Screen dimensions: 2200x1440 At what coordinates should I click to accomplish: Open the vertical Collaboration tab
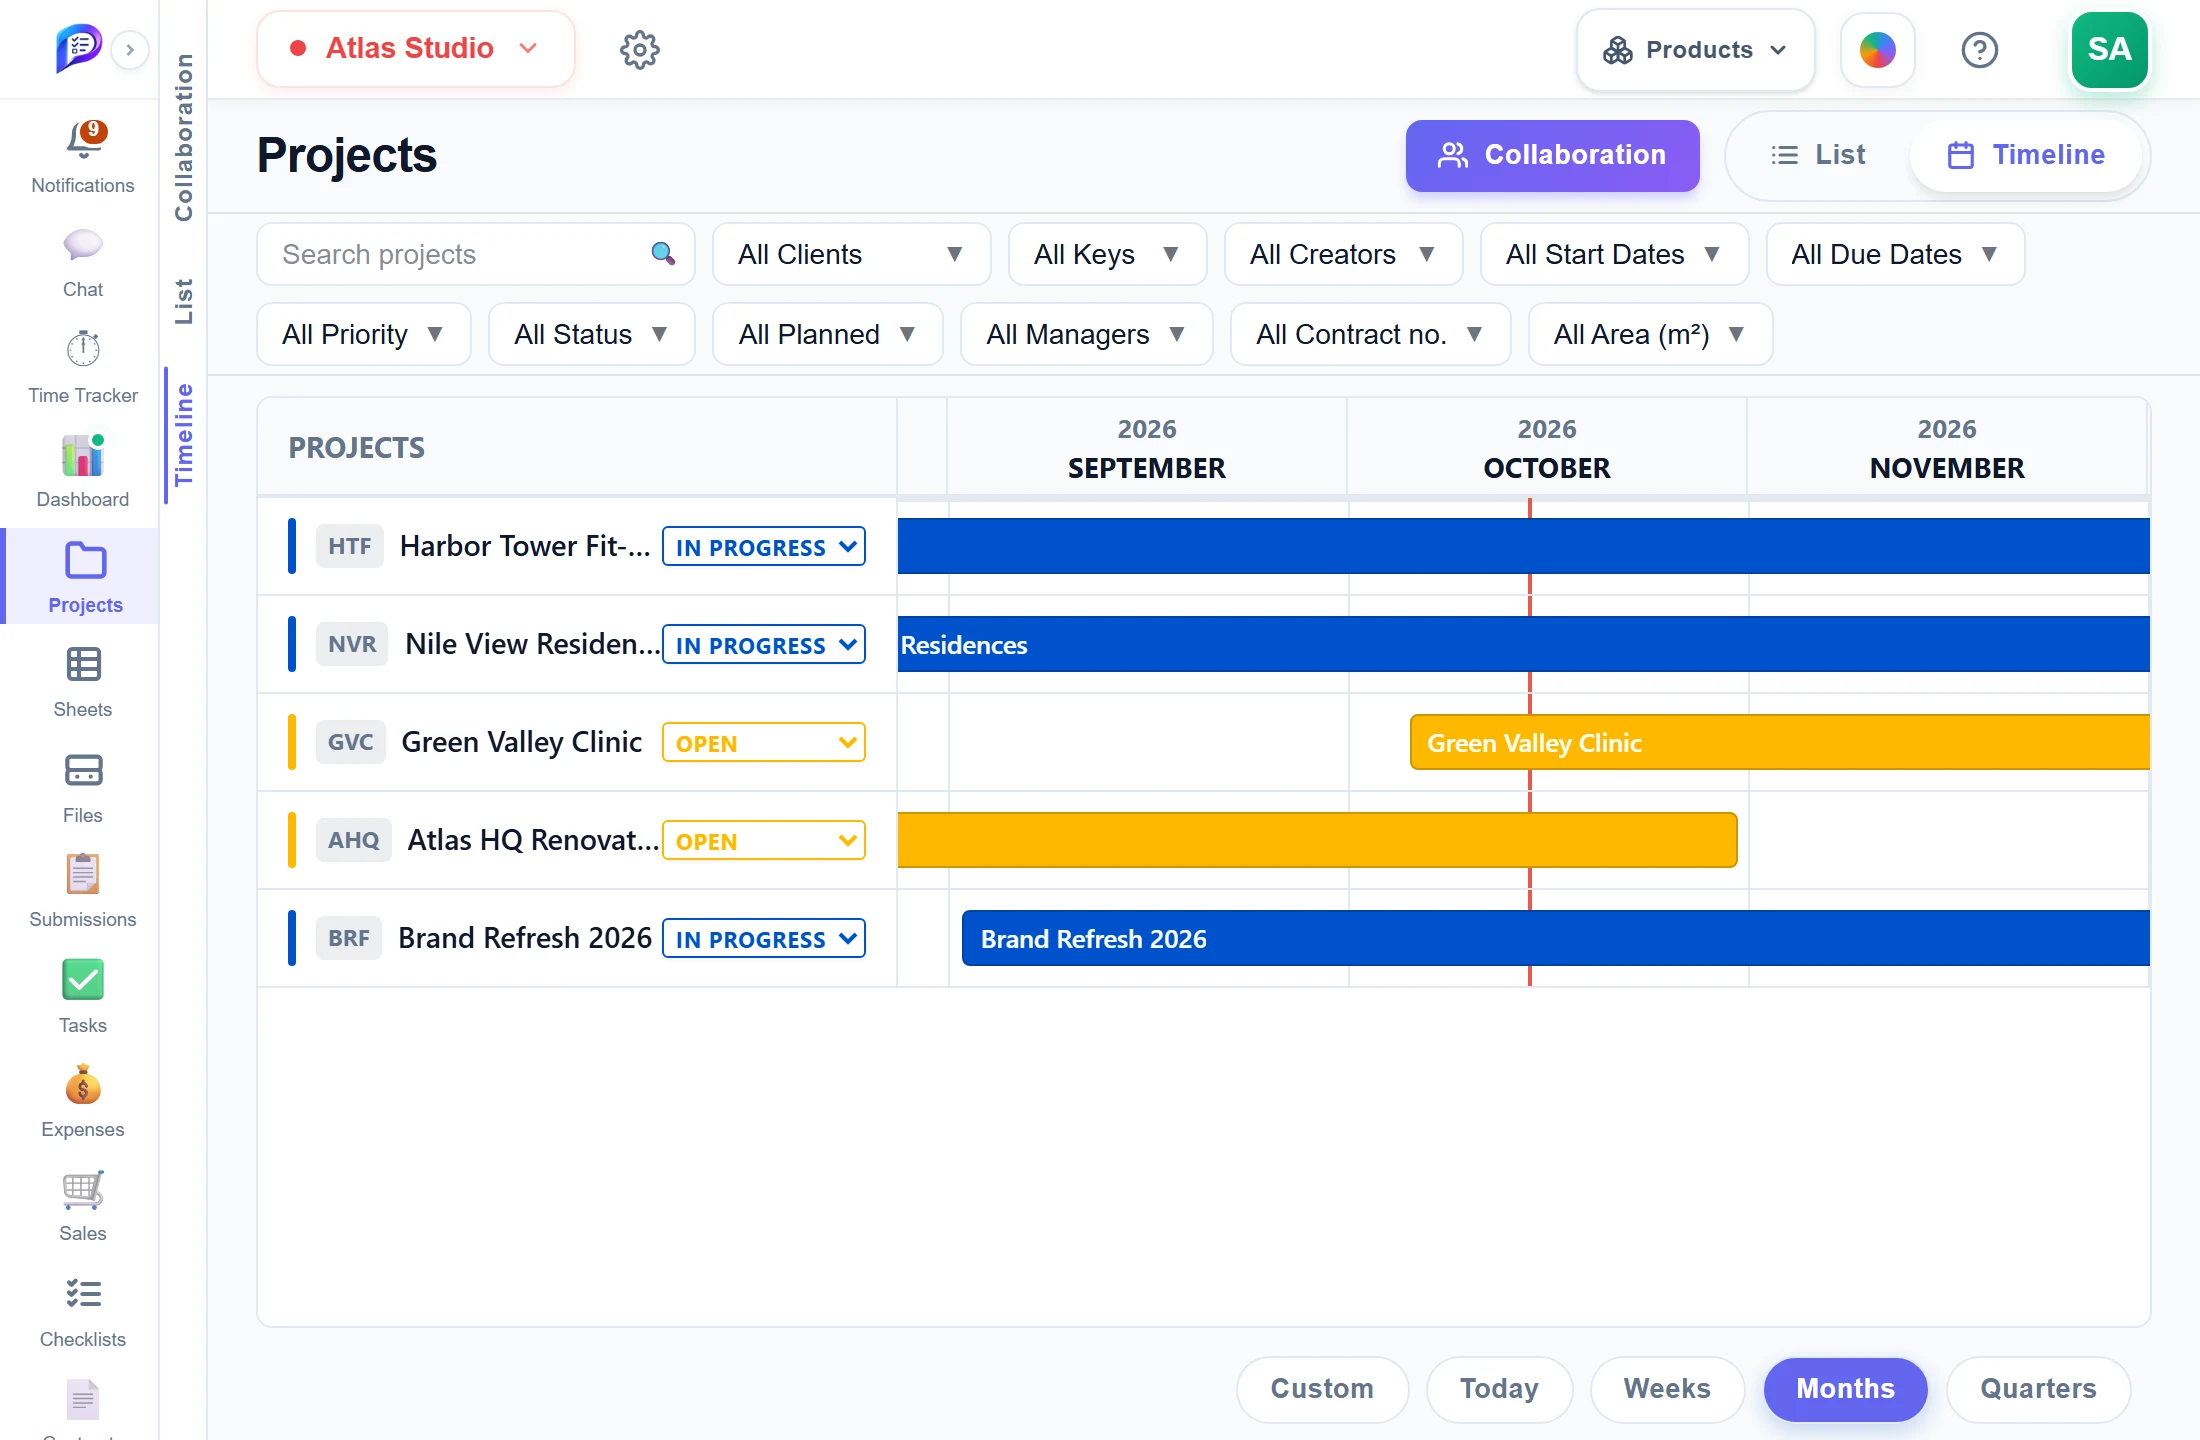click(184, 136)
